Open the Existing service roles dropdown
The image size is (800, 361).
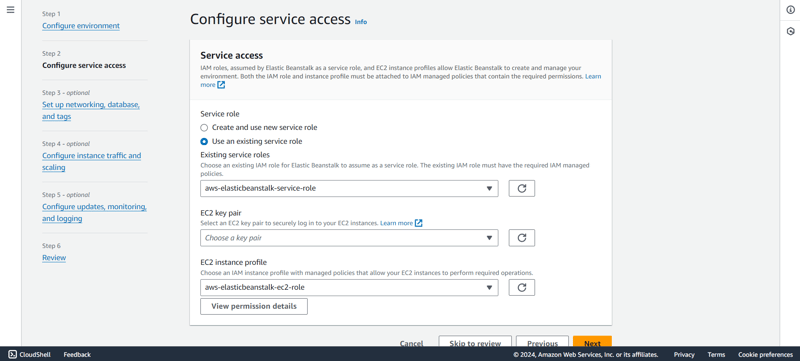[x=349, y=188]
